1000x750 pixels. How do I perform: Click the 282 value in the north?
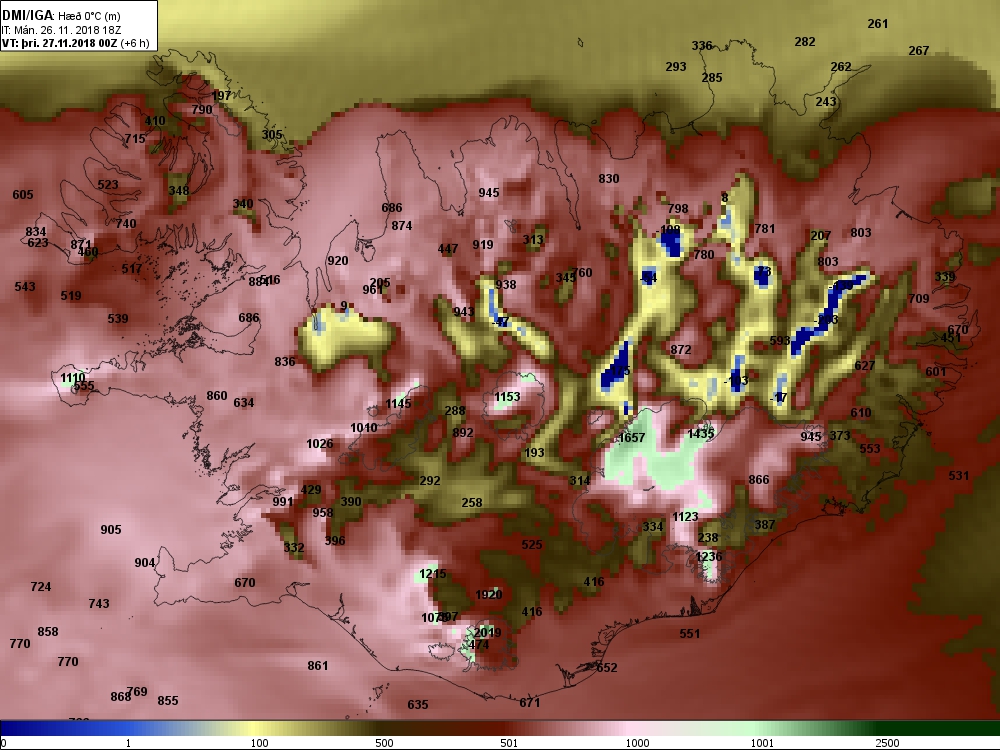pos(805,41)
